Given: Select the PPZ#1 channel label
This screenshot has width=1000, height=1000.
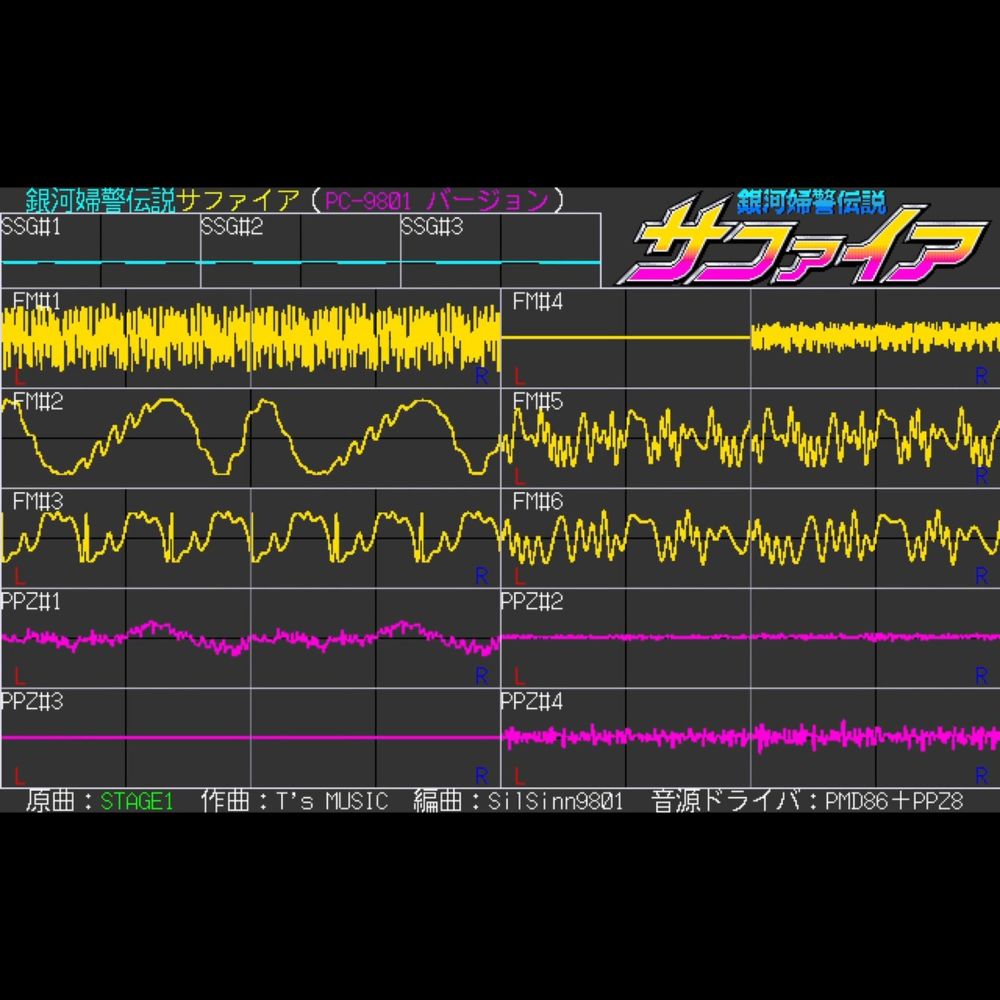Looking at the screenshot, I should click(x=31, y=601).
